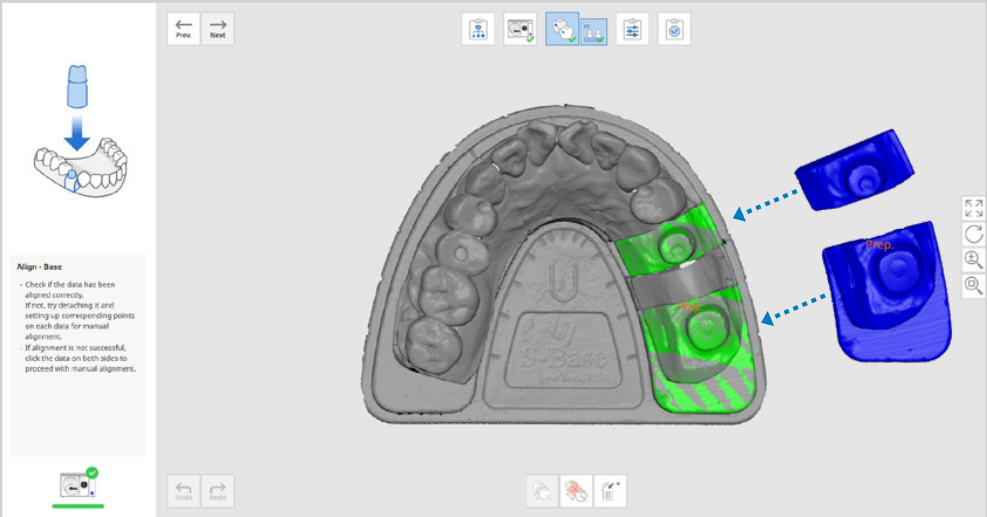Open the final confirmation clipboard step
The width and height of the screenshot is (987, 517).
point(674,30)
